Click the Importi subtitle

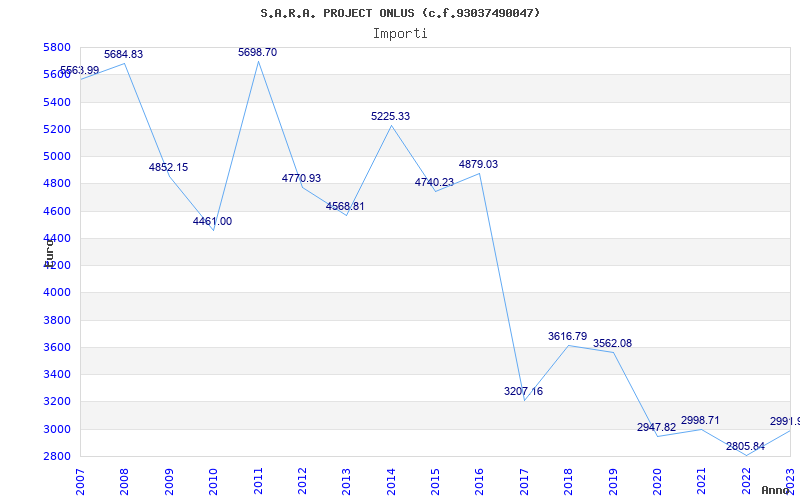[x=400, y=34]
